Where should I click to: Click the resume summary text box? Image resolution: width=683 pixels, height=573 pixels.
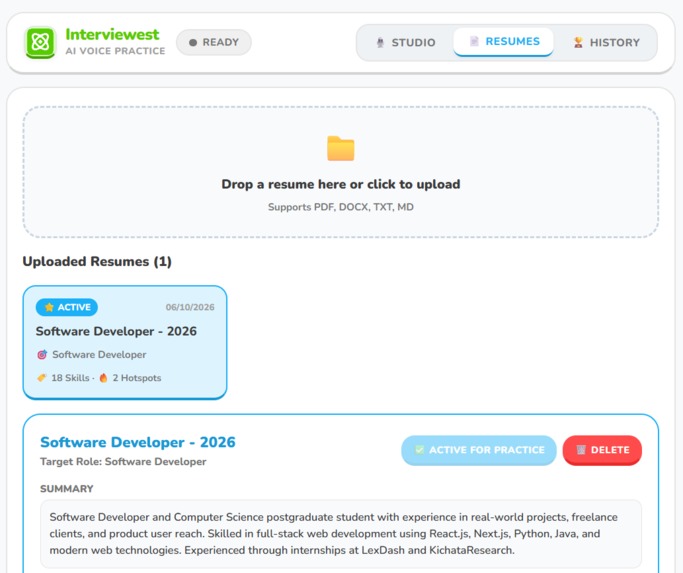[x=341, y=534]
